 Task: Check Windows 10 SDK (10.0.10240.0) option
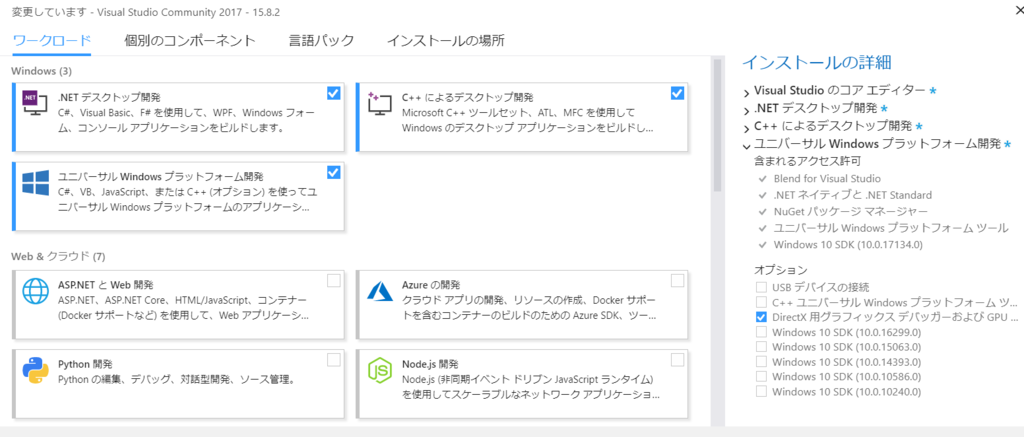(x=761, y=392)
